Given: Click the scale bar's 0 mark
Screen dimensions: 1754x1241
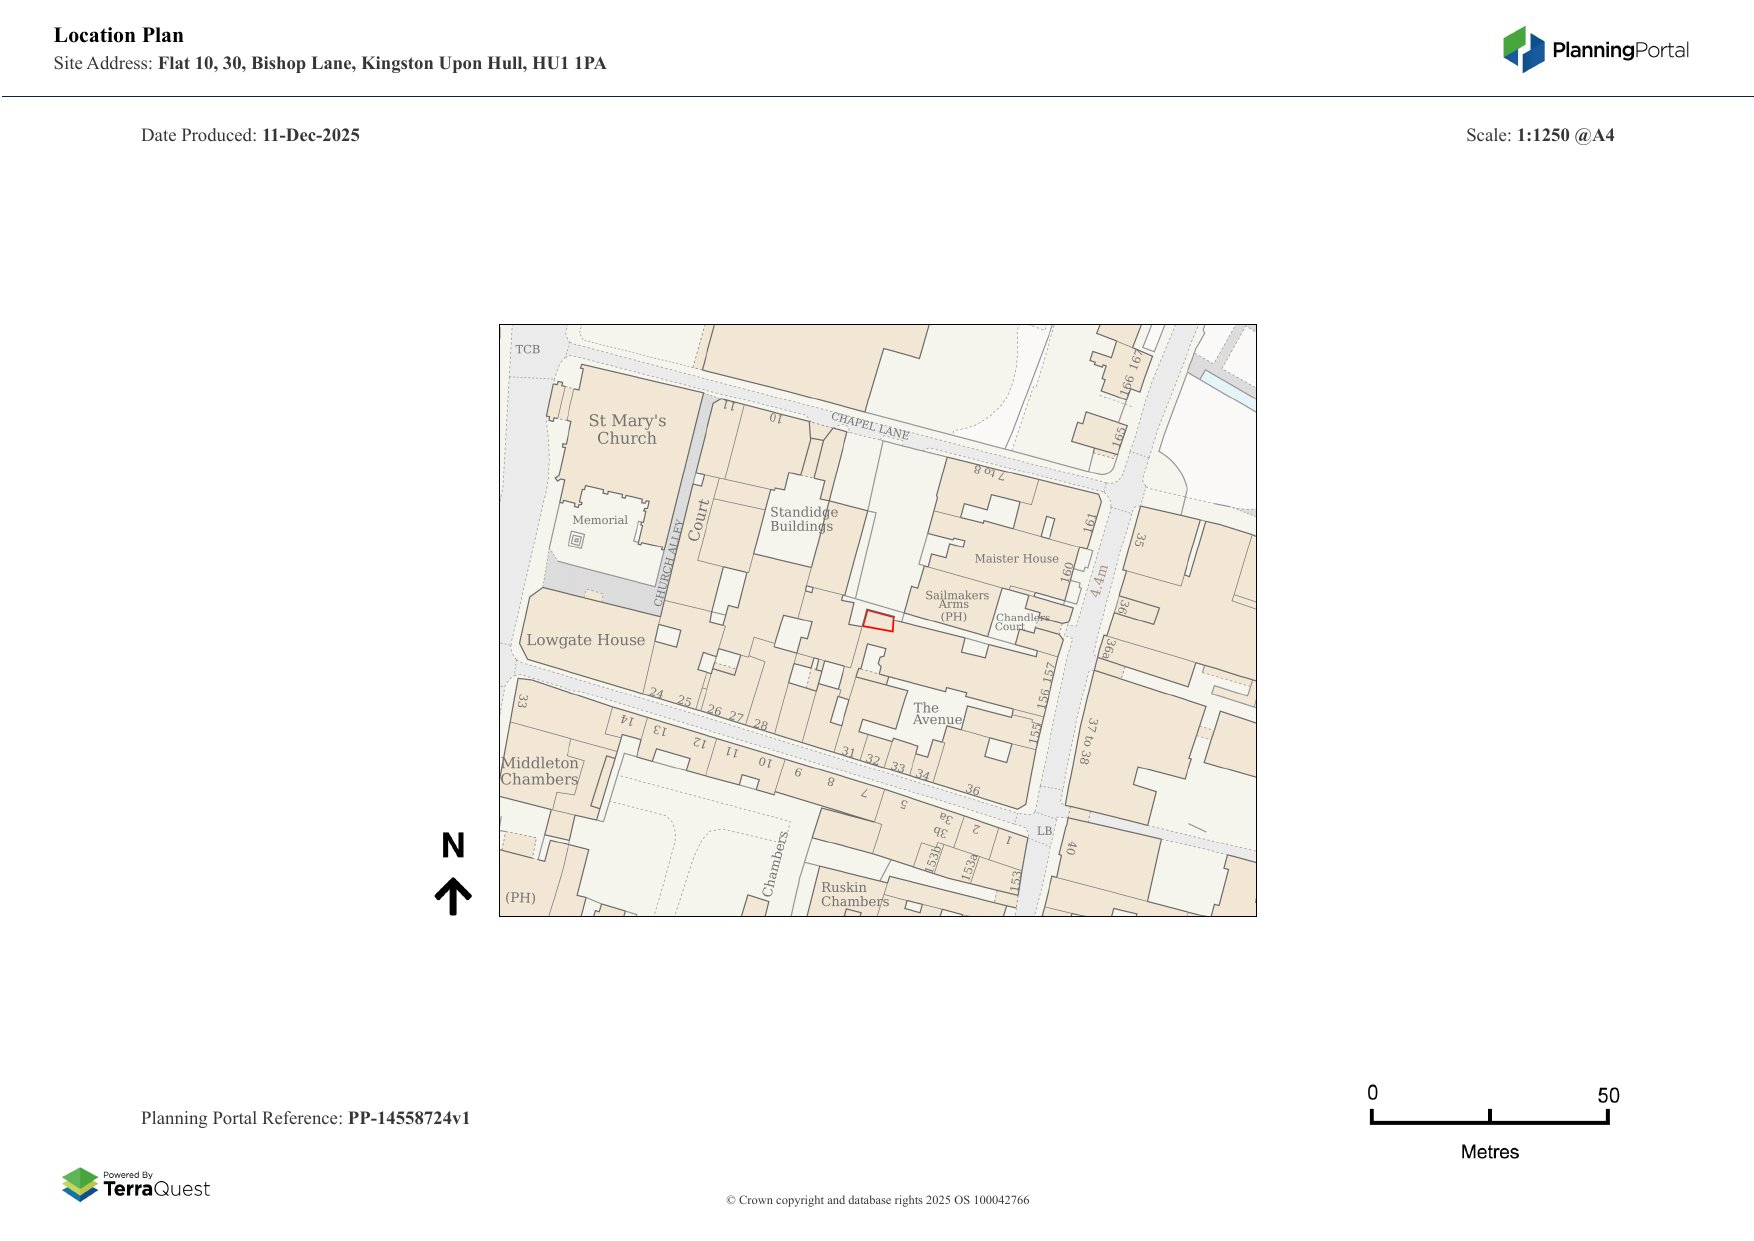Looking at the screenshot, I should coord(1372,1093).
